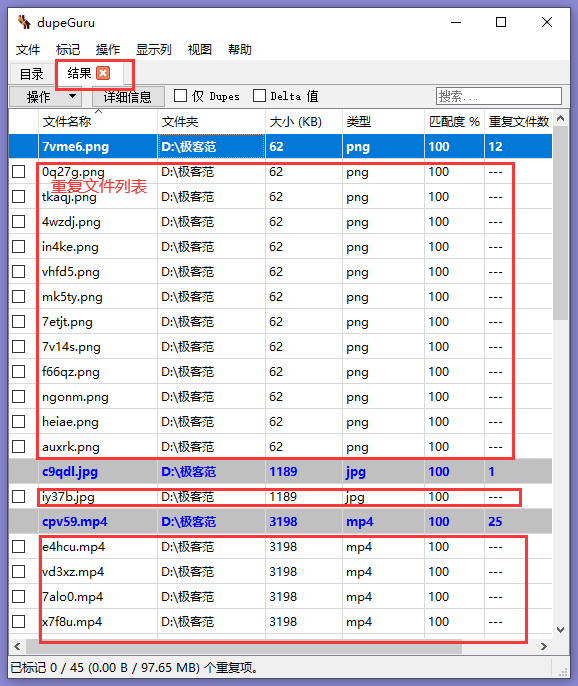578x686 pixels.
Task: Mark the checkbox for tkaqj.png
Action: [18, 196]
